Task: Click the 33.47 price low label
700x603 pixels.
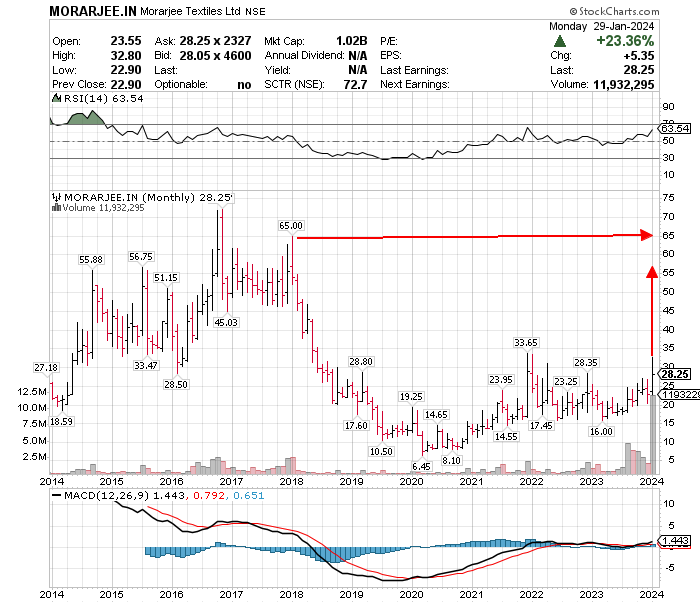Action: pyautogui.click(x=146, y=366)
